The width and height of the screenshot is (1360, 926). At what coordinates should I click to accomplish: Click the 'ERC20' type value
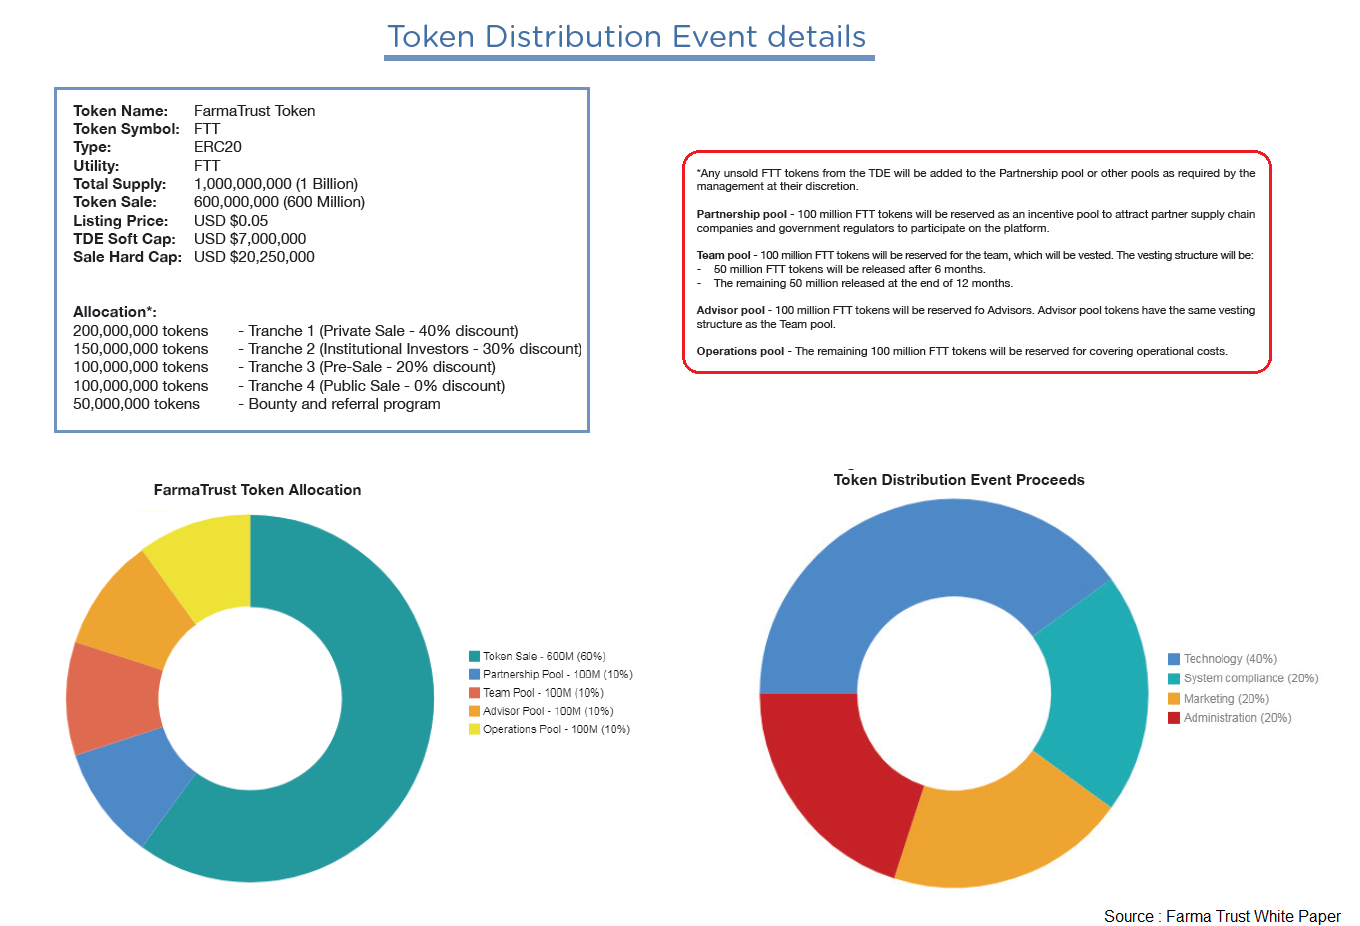pos(217,147)
